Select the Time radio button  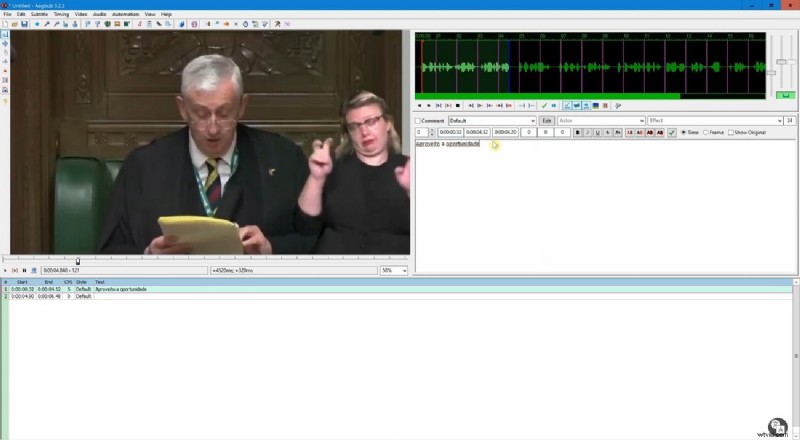click(683, 132)
